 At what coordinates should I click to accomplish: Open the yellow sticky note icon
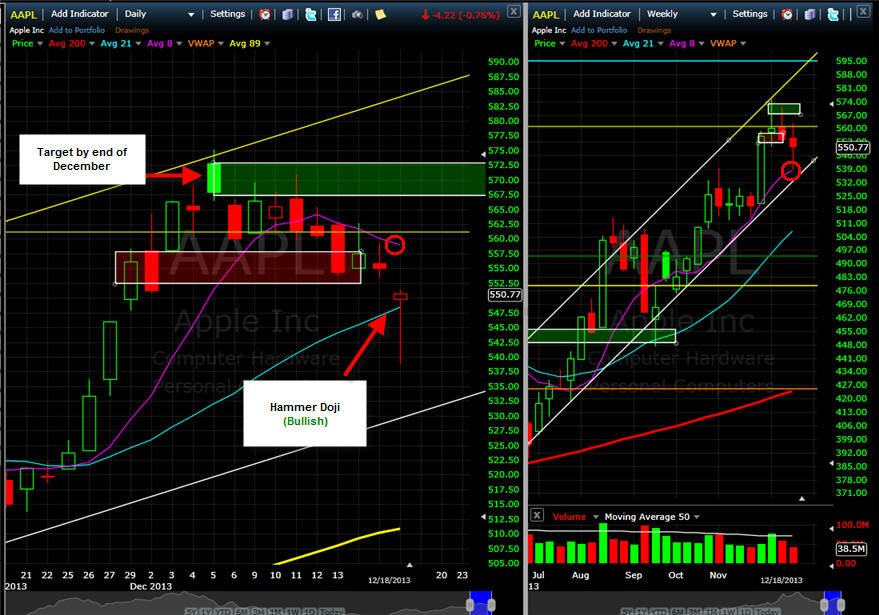point(381,15)
